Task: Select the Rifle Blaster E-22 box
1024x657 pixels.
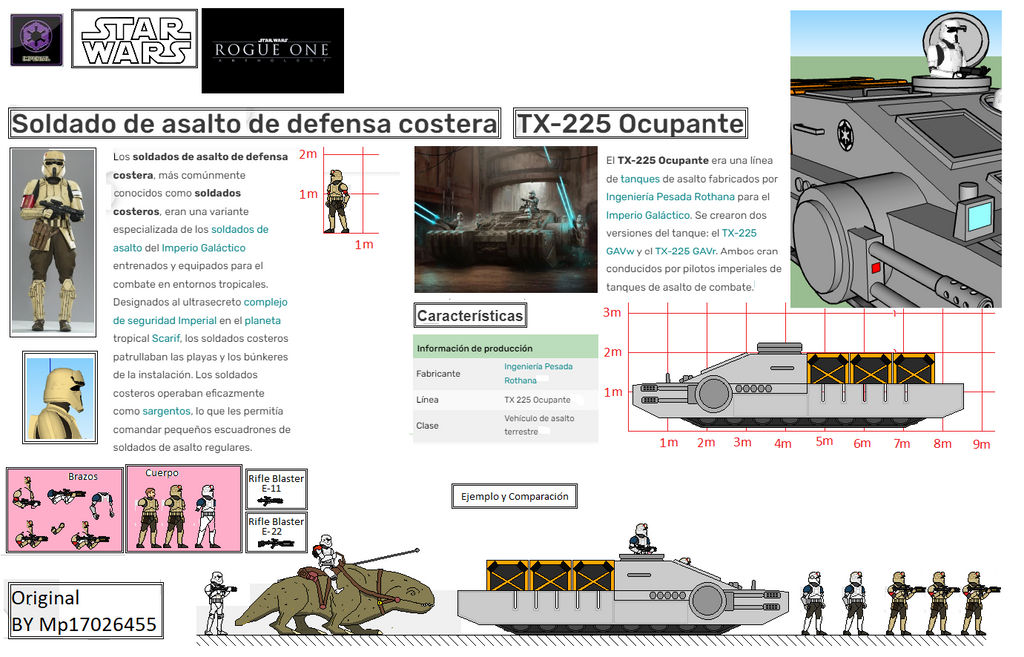Action: click(x=276, y=532)
